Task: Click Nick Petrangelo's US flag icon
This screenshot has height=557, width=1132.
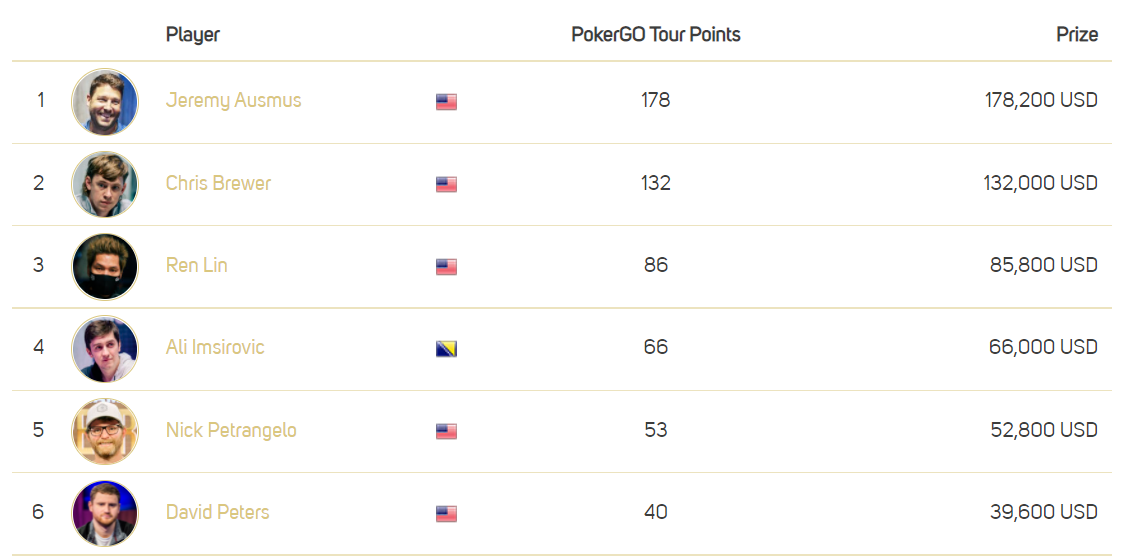Action: 446,431
